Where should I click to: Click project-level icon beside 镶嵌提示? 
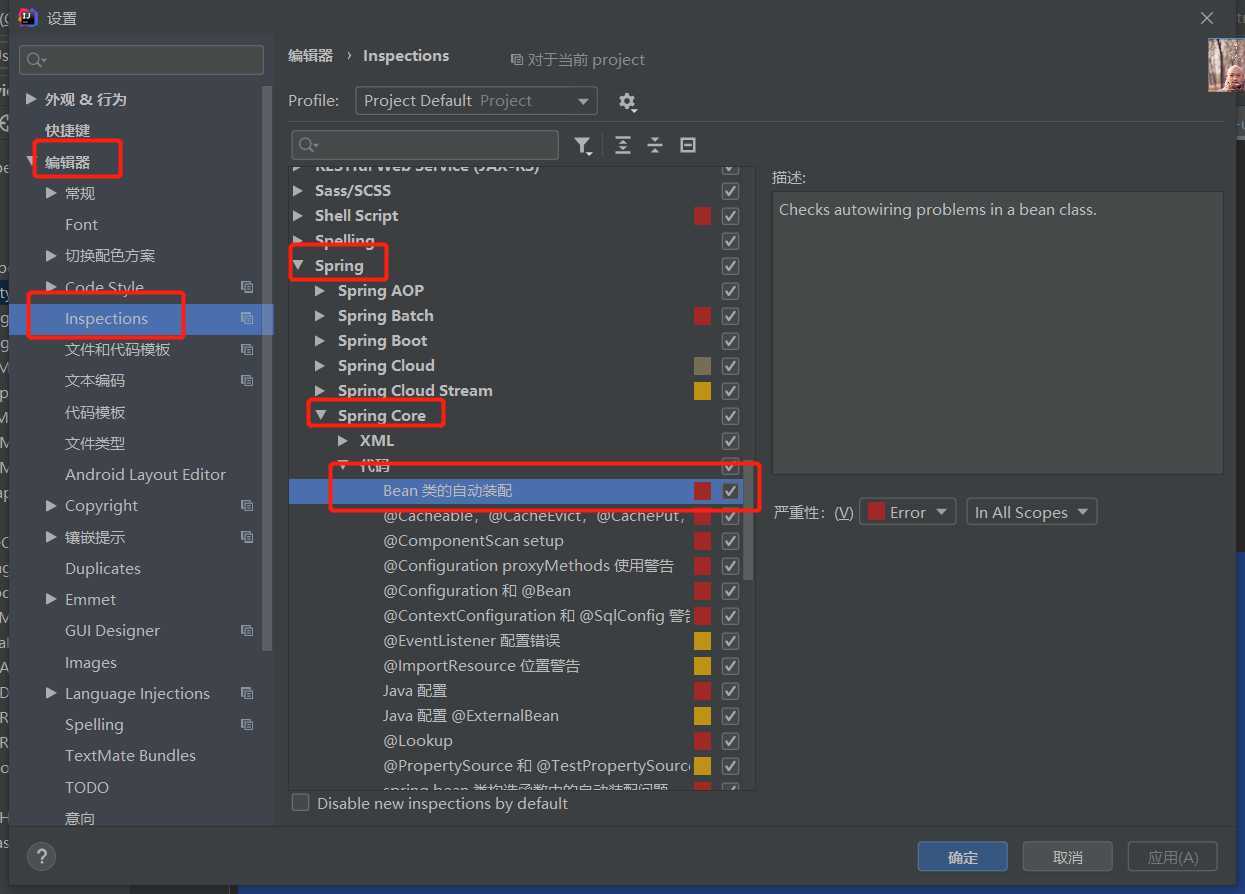click(x=247, y=537)
